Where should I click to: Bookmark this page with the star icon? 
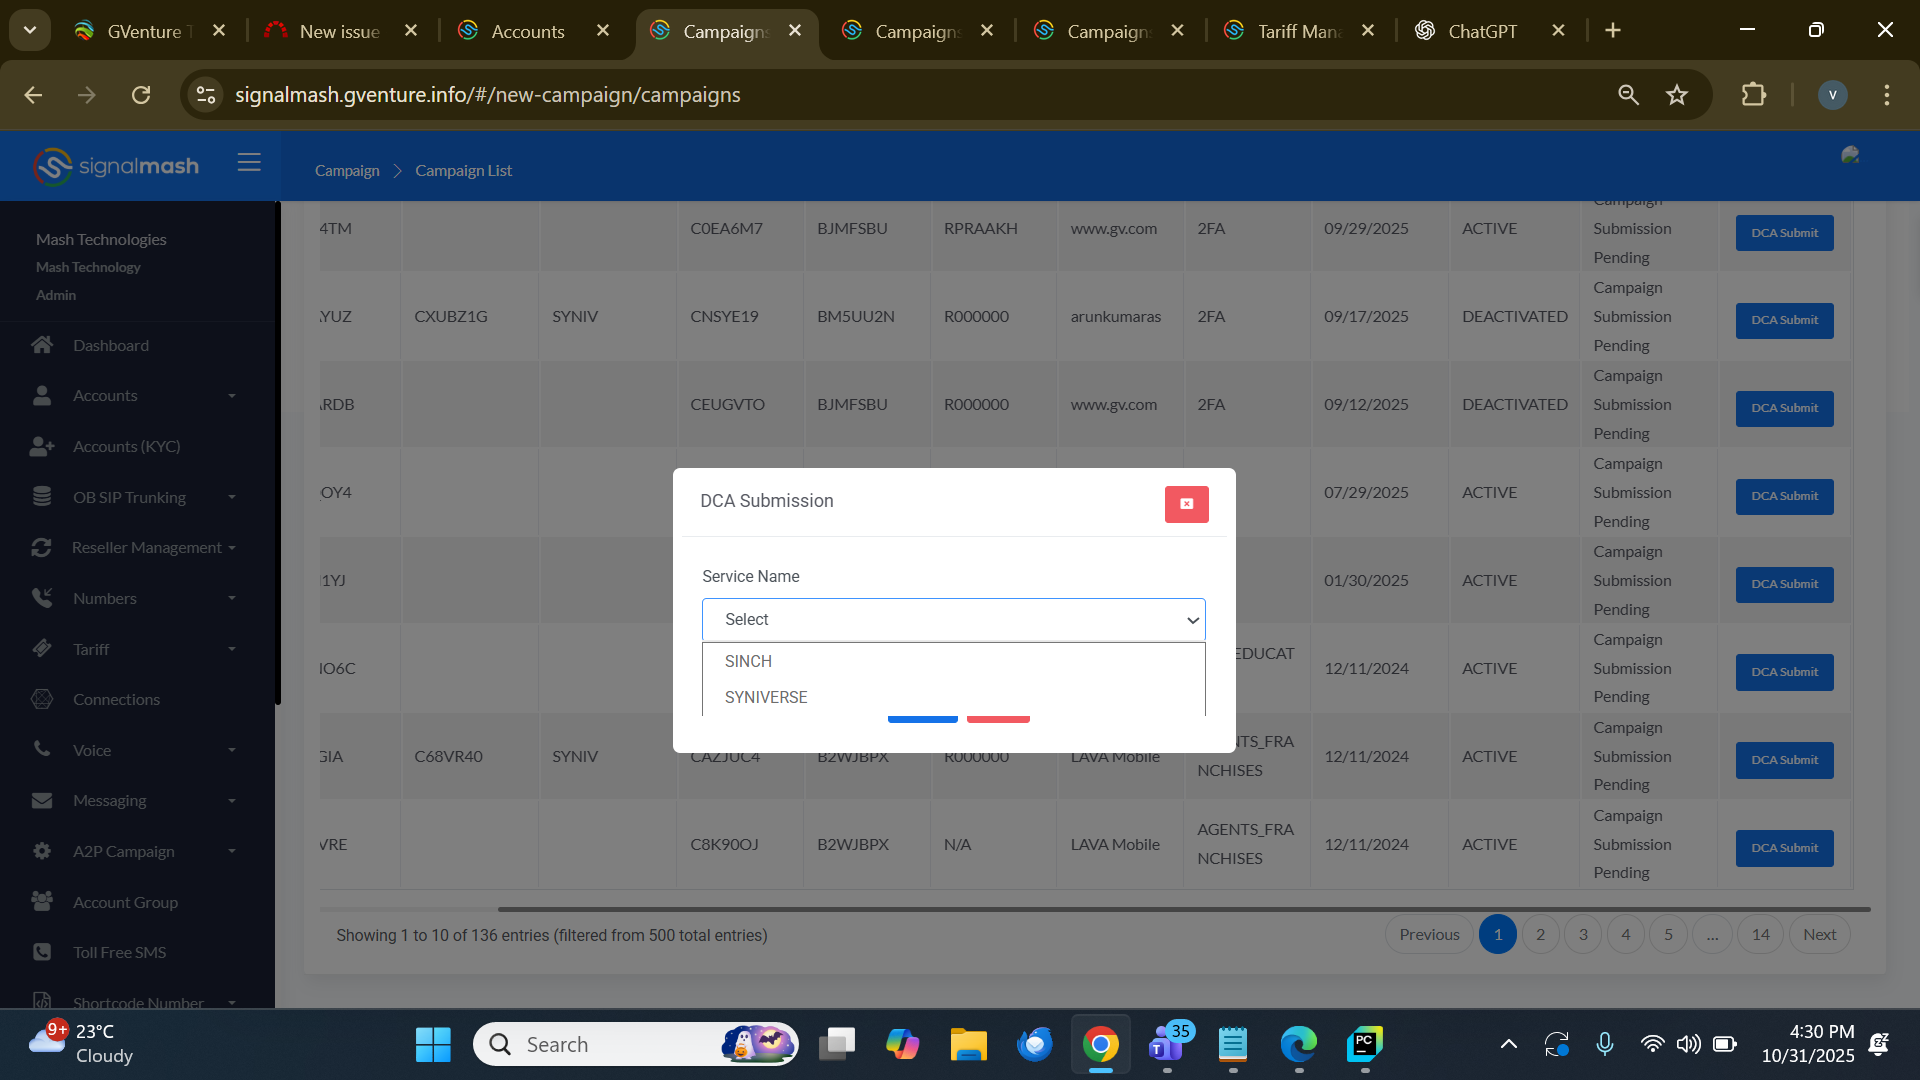click(x=1677, y=95)
